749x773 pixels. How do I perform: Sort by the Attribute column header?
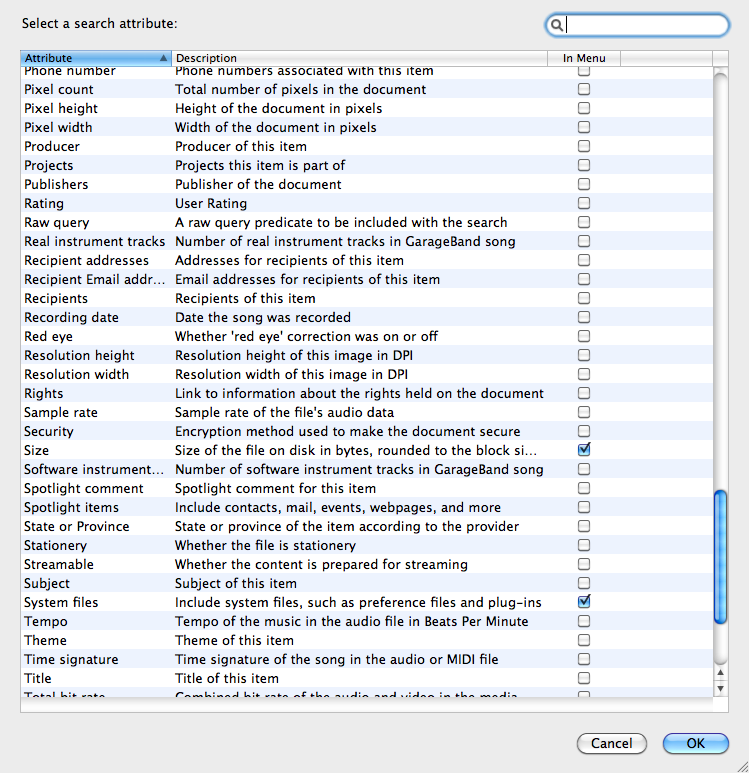pyautogui.click(x=96, y=58)
